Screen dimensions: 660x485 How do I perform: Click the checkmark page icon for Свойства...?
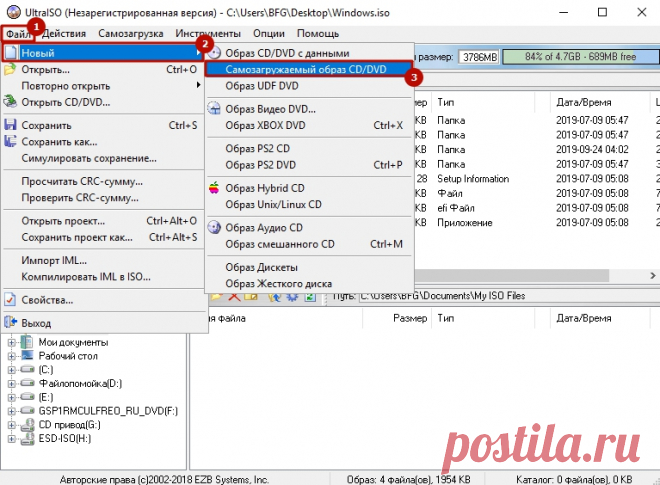coord(10,300)
